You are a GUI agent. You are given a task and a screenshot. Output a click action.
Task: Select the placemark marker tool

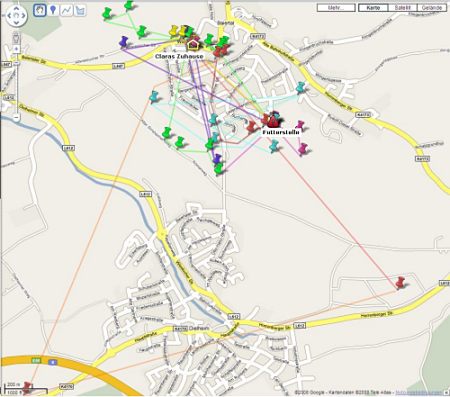(53, 10)
